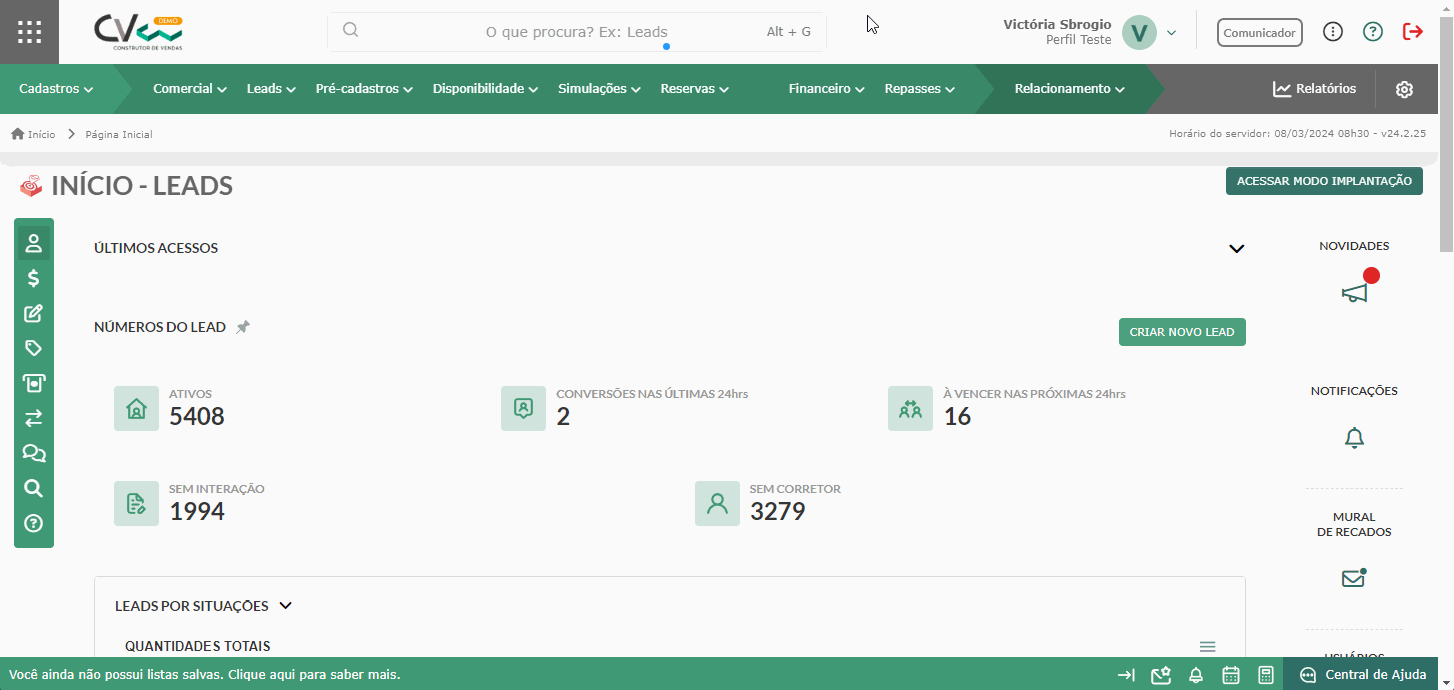
Task: Open the Sem Corretor 3279 card
Action: [768, 503]
